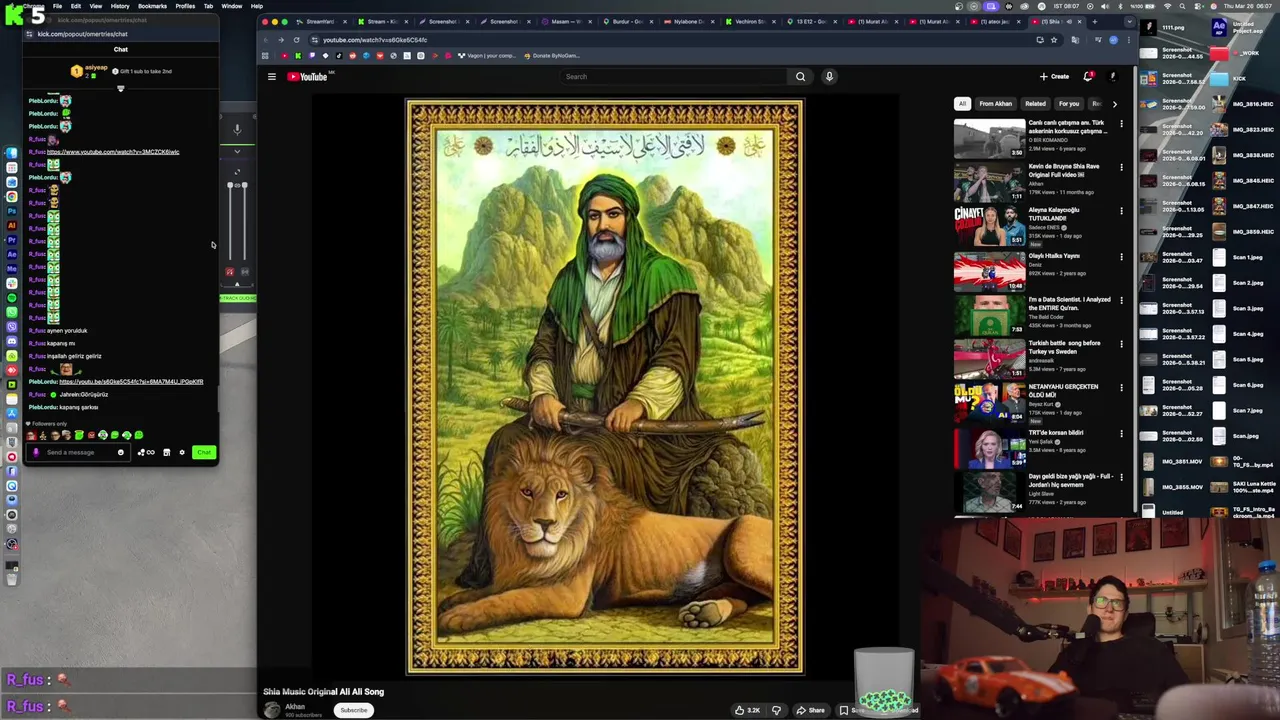Like the video with thumbs-up icon
This screenshot has width=1280, height=720.
tap(748, 710)
